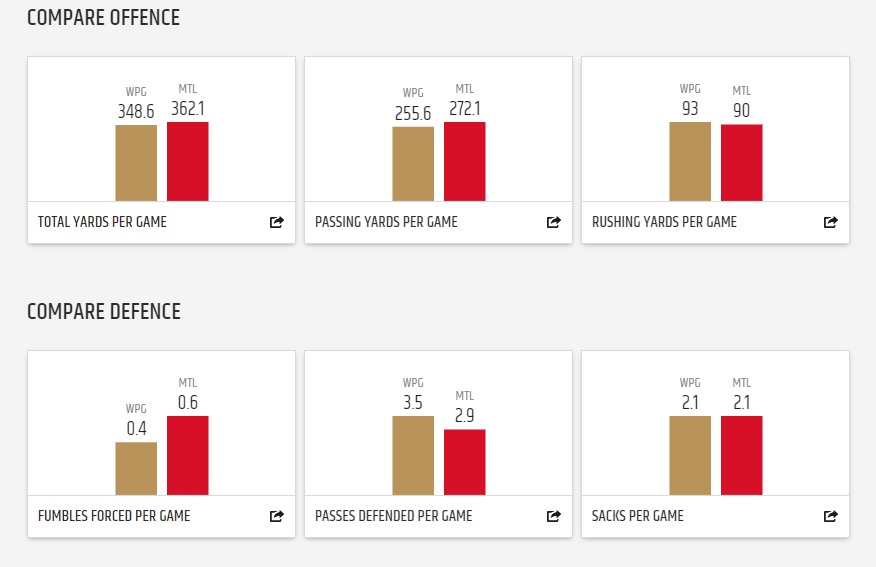Viewport: 876px width, 567px height.
Task: Click share icon for Total Yards Per Game
Action: click(x=277, y=222)
